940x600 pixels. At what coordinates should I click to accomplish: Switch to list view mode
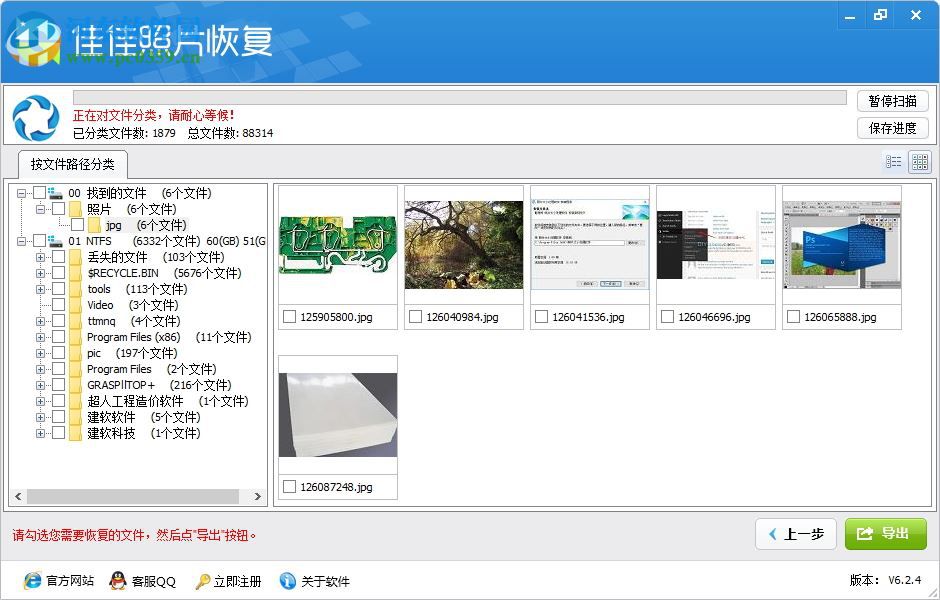click(x=893, y=161)
